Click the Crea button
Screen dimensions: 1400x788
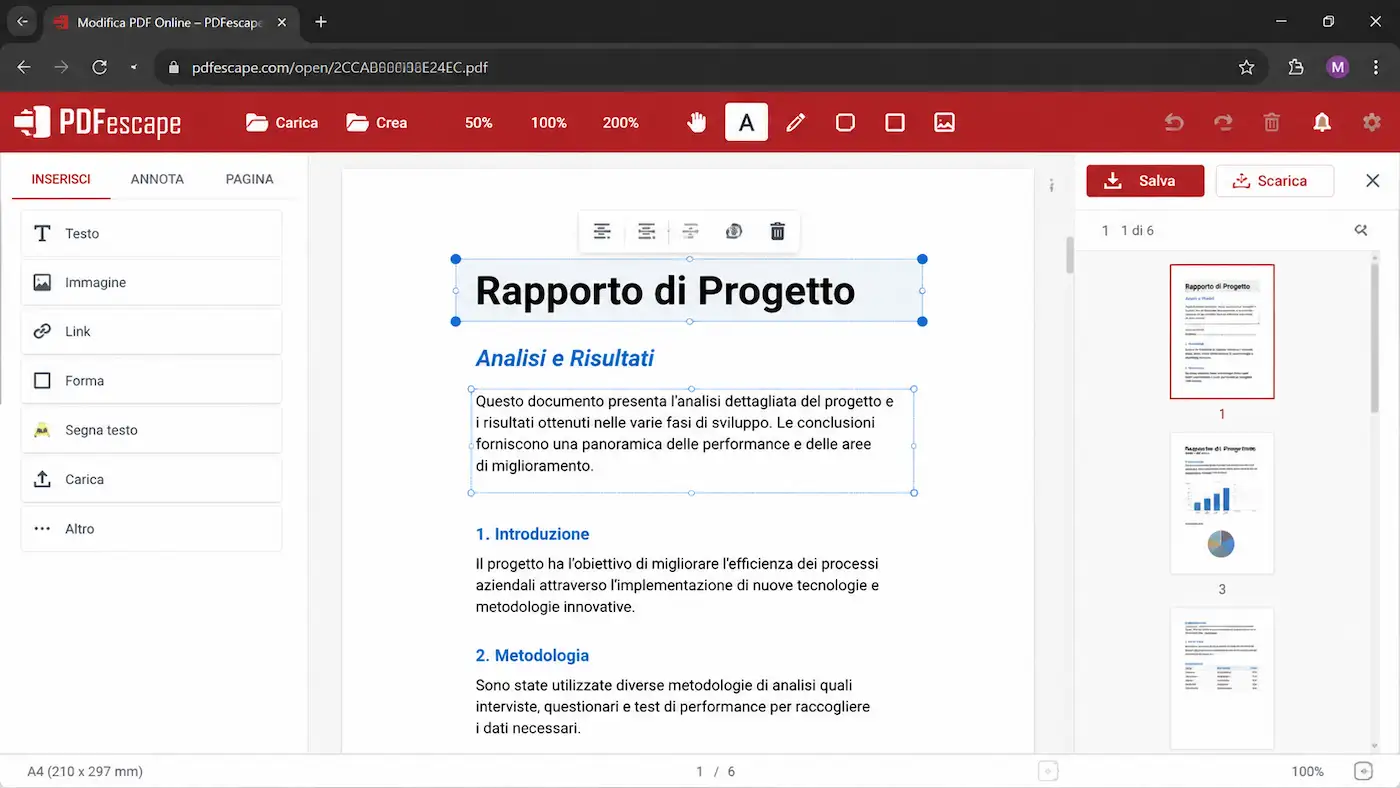point(377,122)
